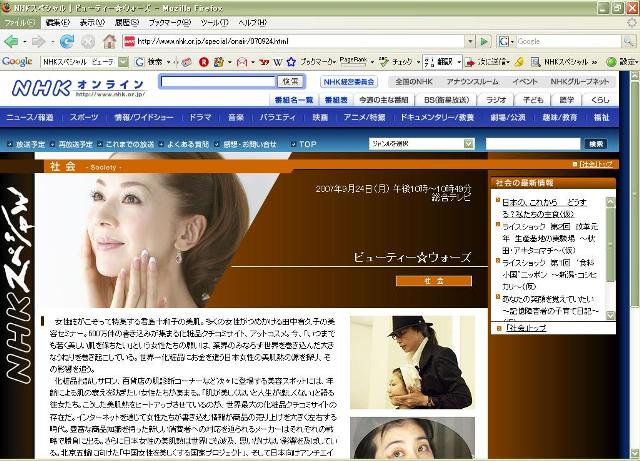Screen dimensions: 640x461
Task: Reload the page with the blue refresh icon
Action: (67, 41)
